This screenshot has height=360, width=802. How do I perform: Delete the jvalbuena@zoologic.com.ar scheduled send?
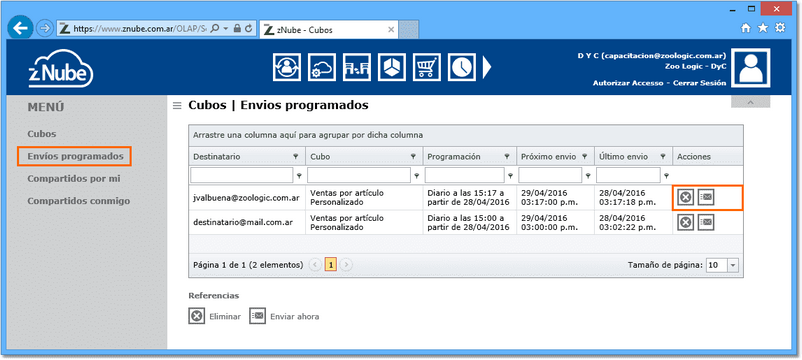(685, 197)
